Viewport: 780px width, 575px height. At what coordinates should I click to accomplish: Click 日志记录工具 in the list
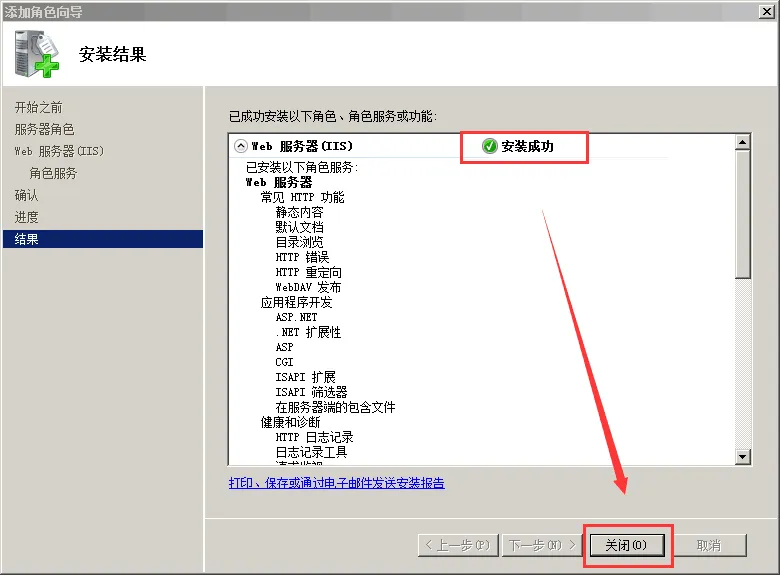pyautogui.click(x=311, y=452)
